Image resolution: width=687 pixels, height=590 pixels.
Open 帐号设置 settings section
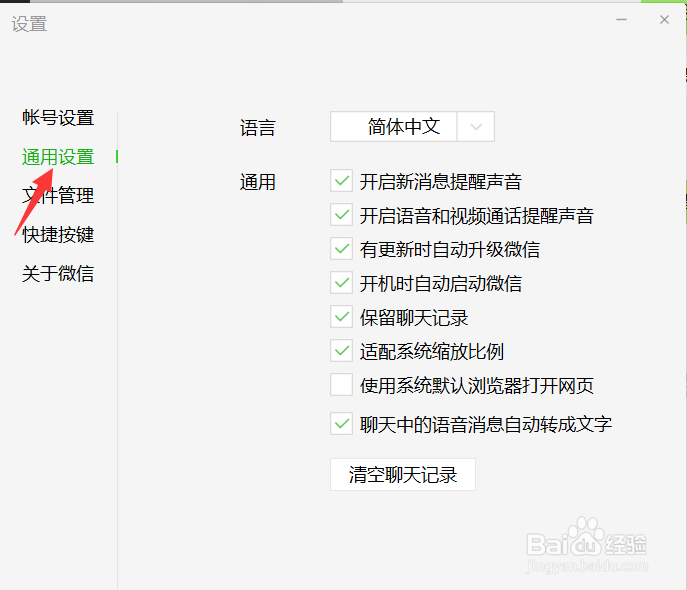point(58,118)
